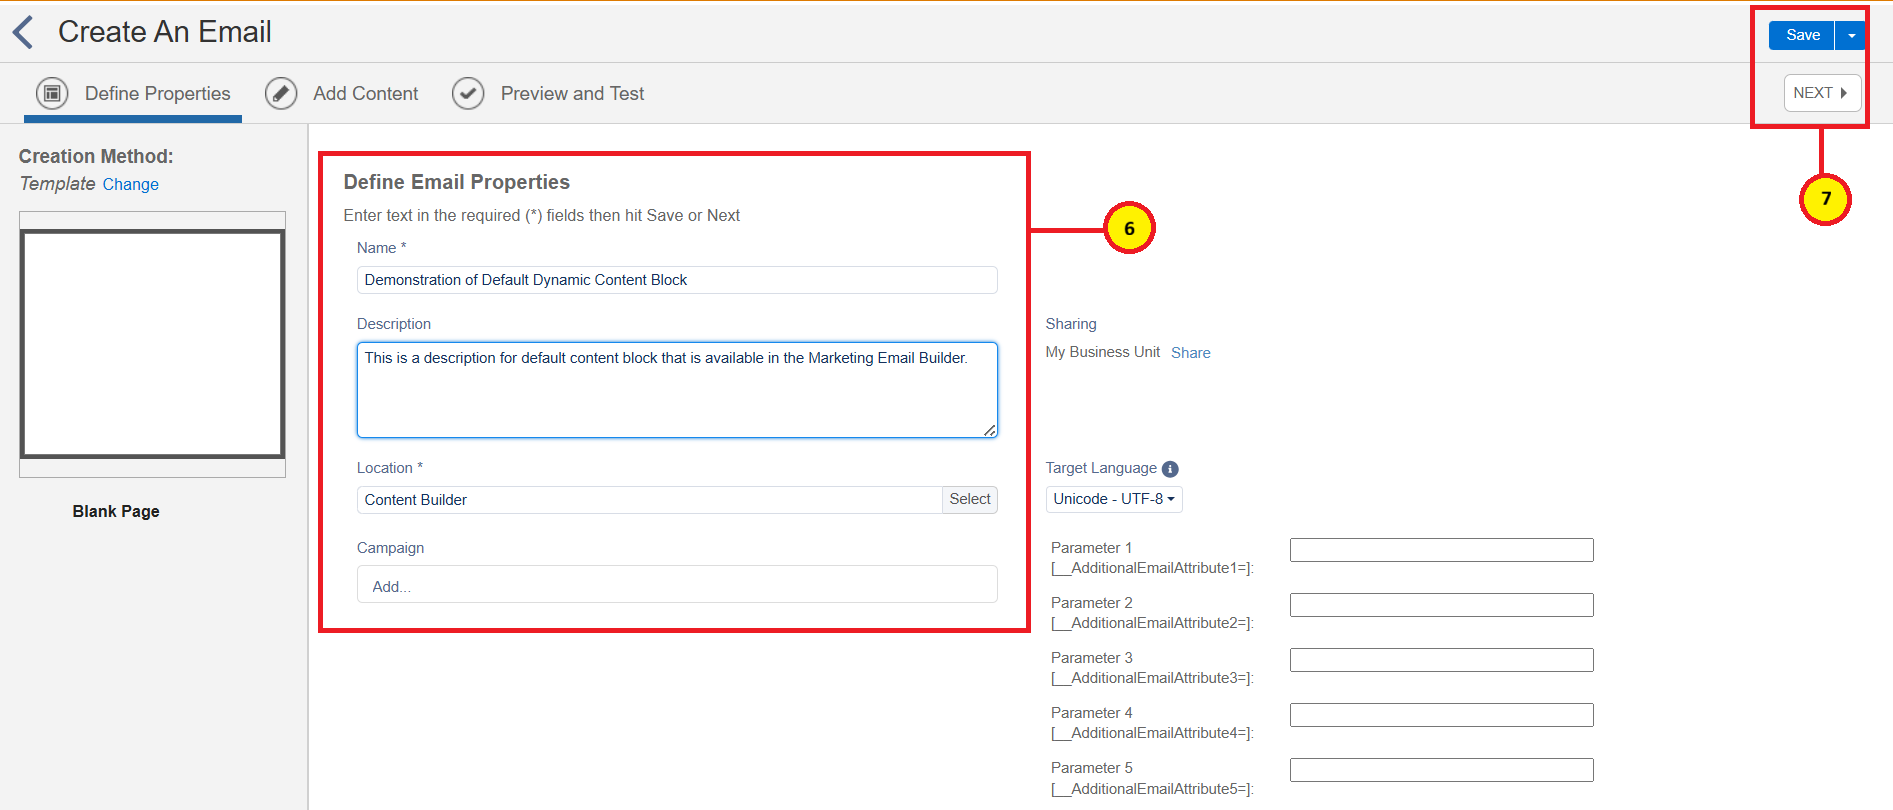Click the Share link under Sharing
1893x810 pixels.
coord(1190,353)
